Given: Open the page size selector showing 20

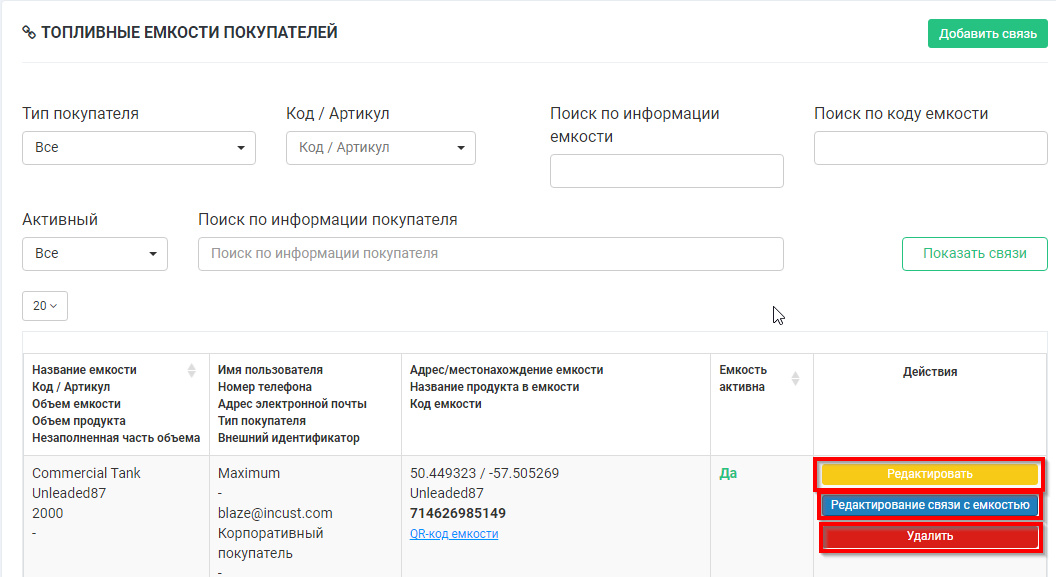Looking at the screenshot, I should click(45, 306).
